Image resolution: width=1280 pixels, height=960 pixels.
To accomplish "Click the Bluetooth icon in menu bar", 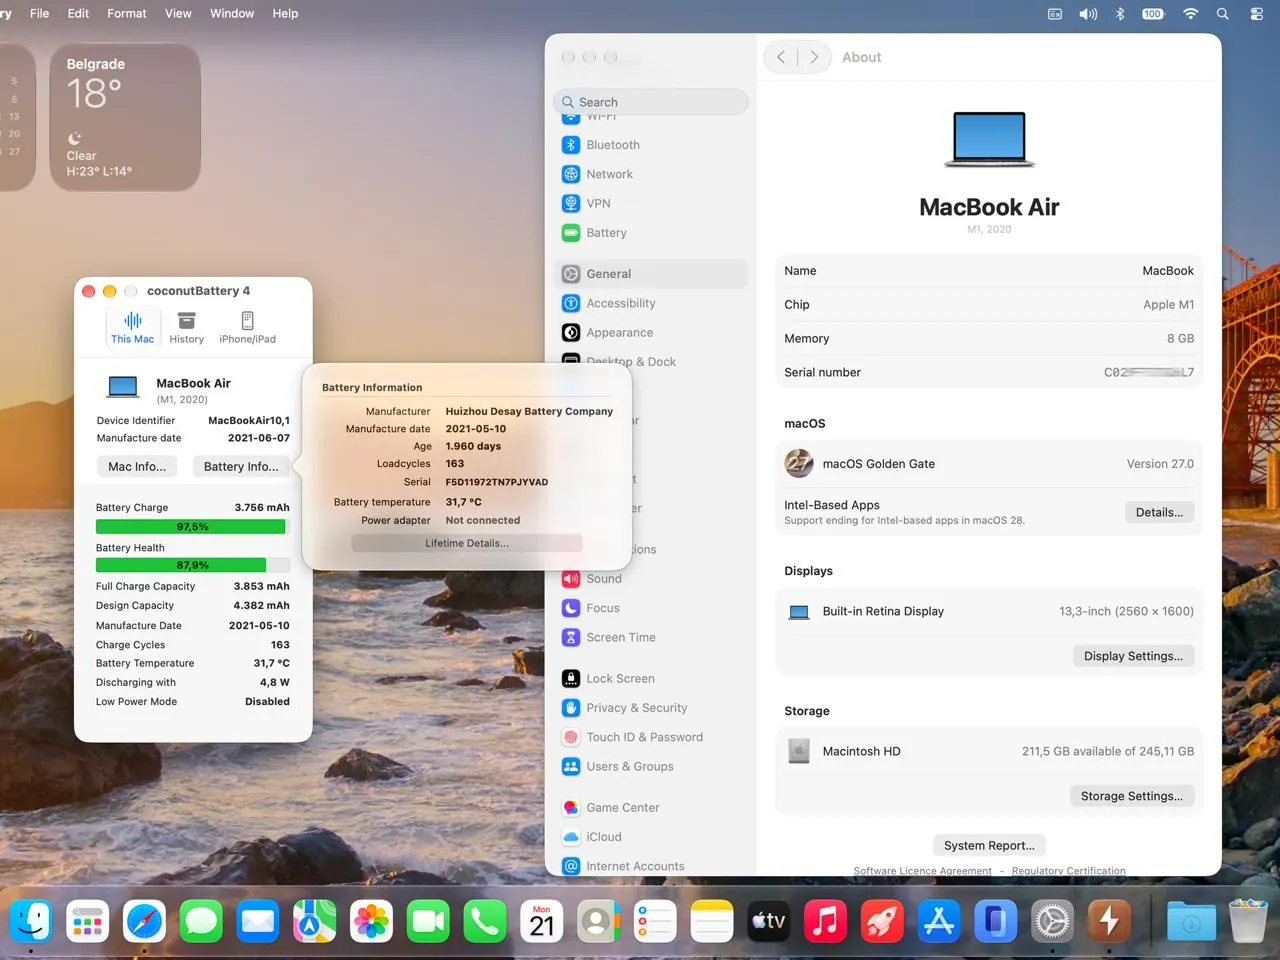I will click(1120, 14).
